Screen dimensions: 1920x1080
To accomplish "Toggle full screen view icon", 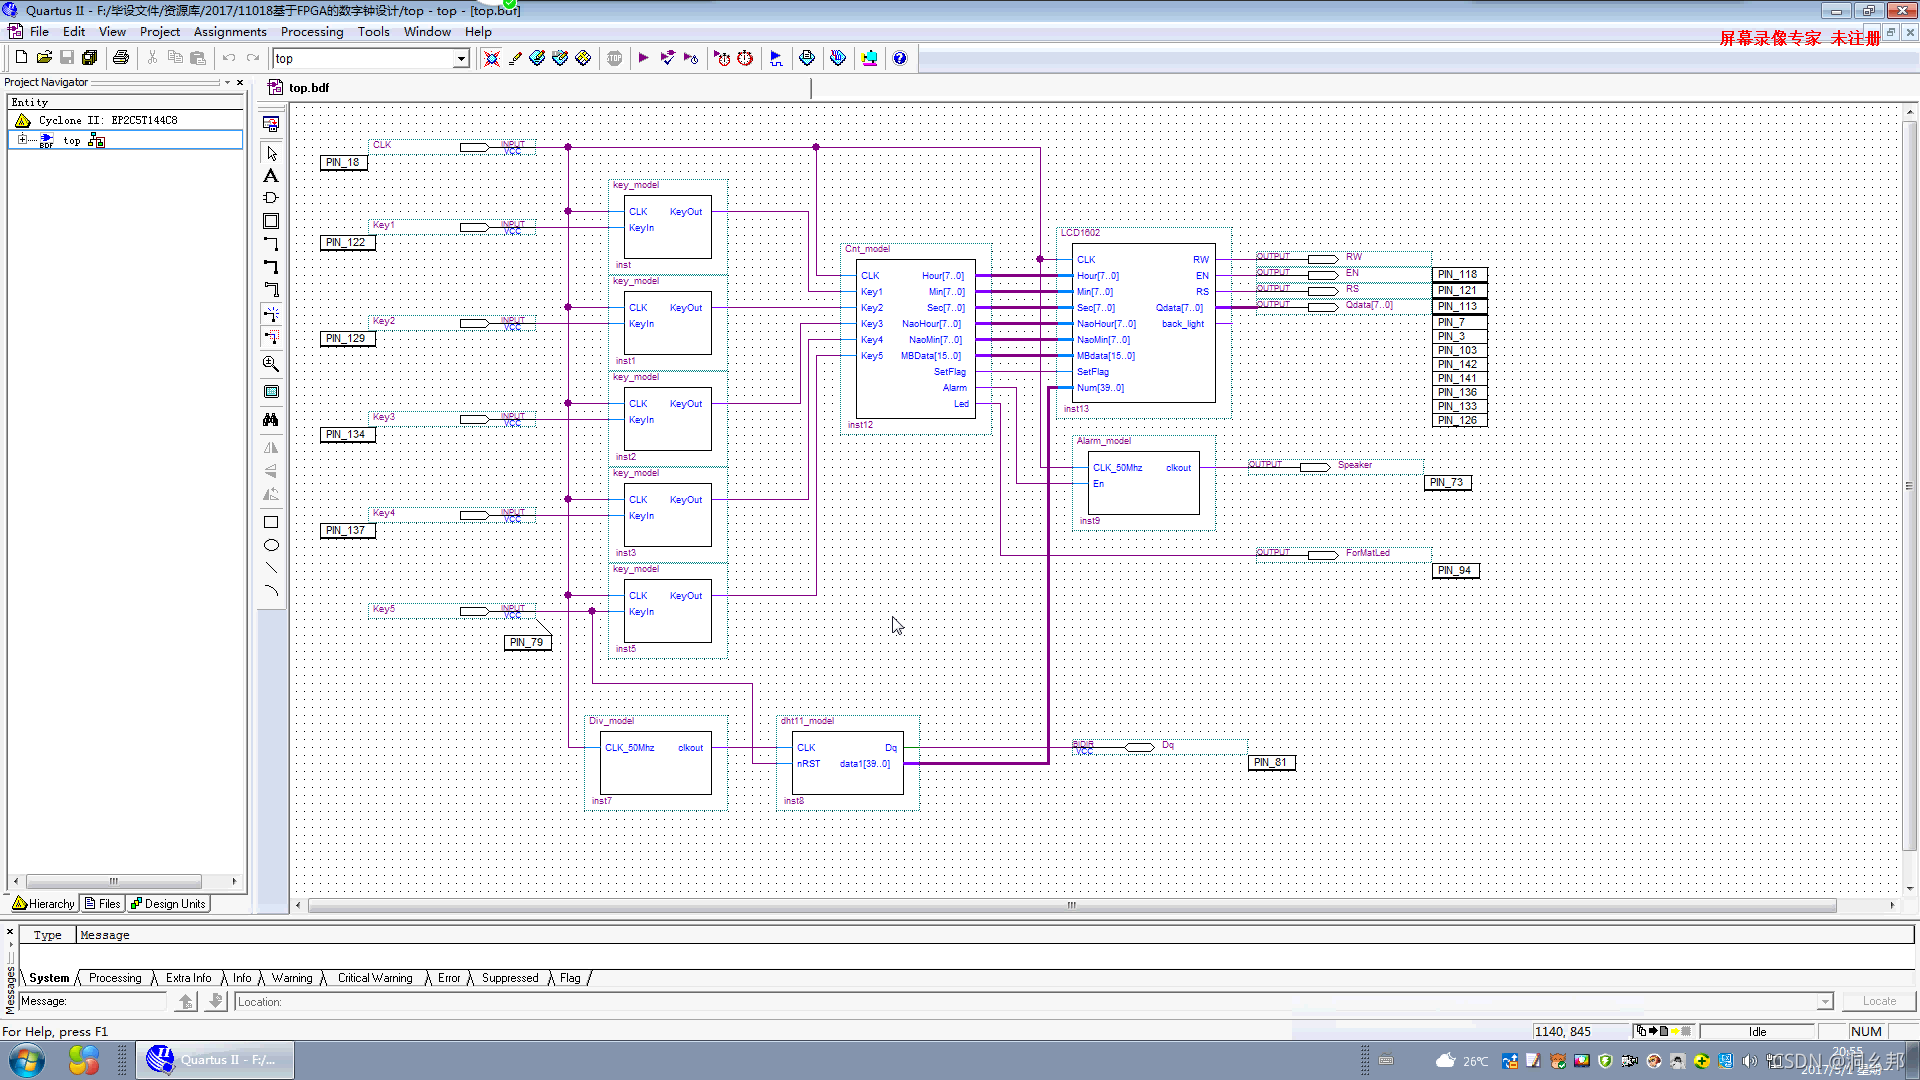I will click(271, 392).
